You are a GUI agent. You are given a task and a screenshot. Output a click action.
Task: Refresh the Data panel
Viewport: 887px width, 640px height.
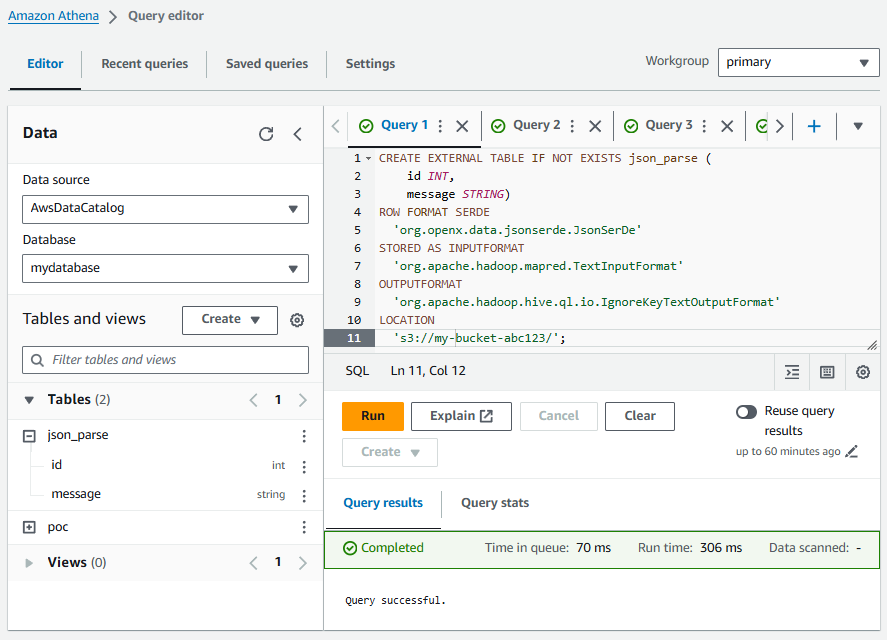click(266, 134)
